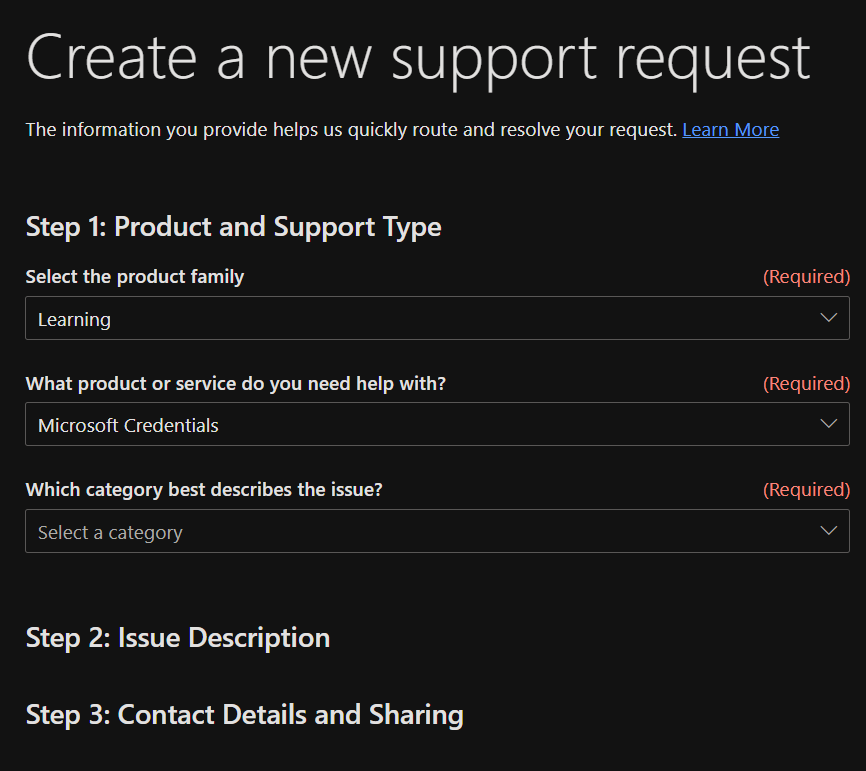Click Required tag above category field
866x771 pixels.
point(806,490)
